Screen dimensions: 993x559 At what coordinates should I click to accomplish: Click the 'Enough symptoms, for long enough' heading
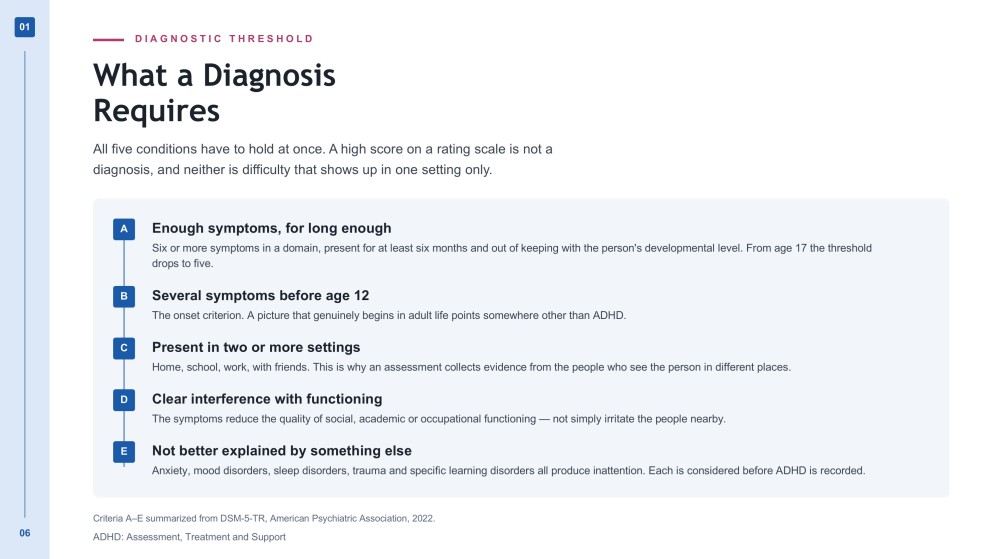[272, 228]
